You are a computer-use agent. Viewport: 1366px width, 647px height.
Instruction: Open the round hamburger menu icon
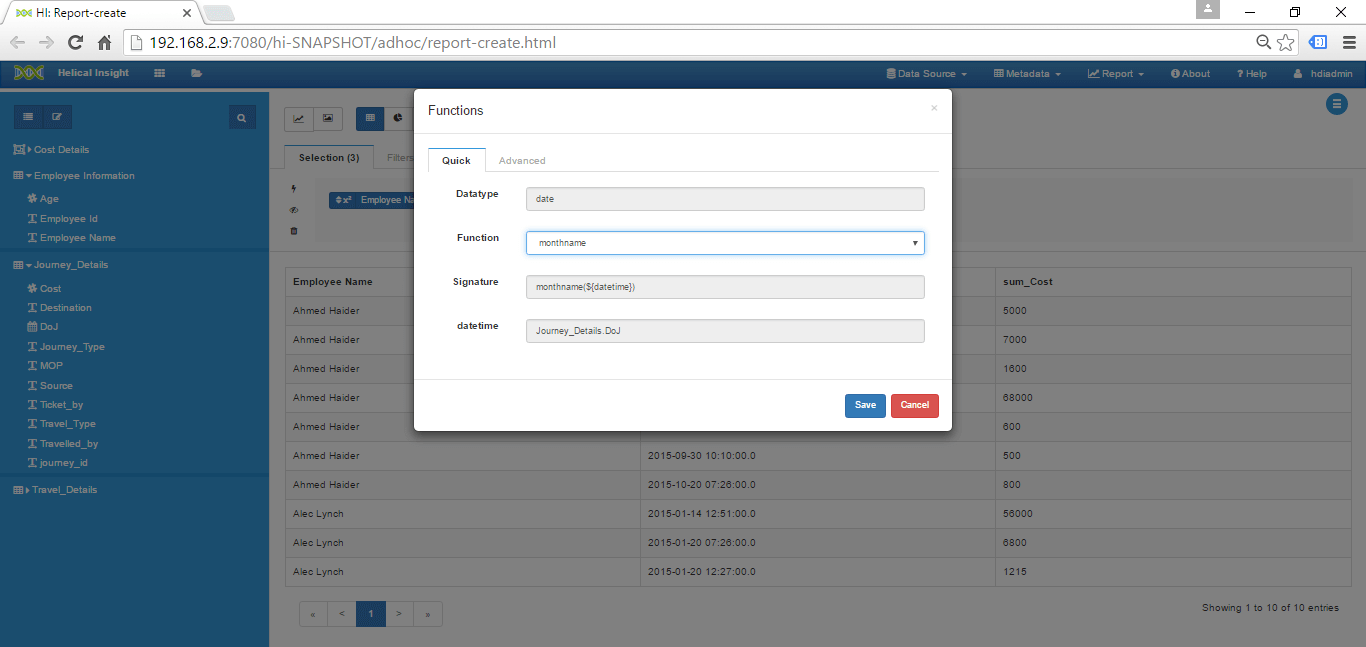pos(1336,104)
